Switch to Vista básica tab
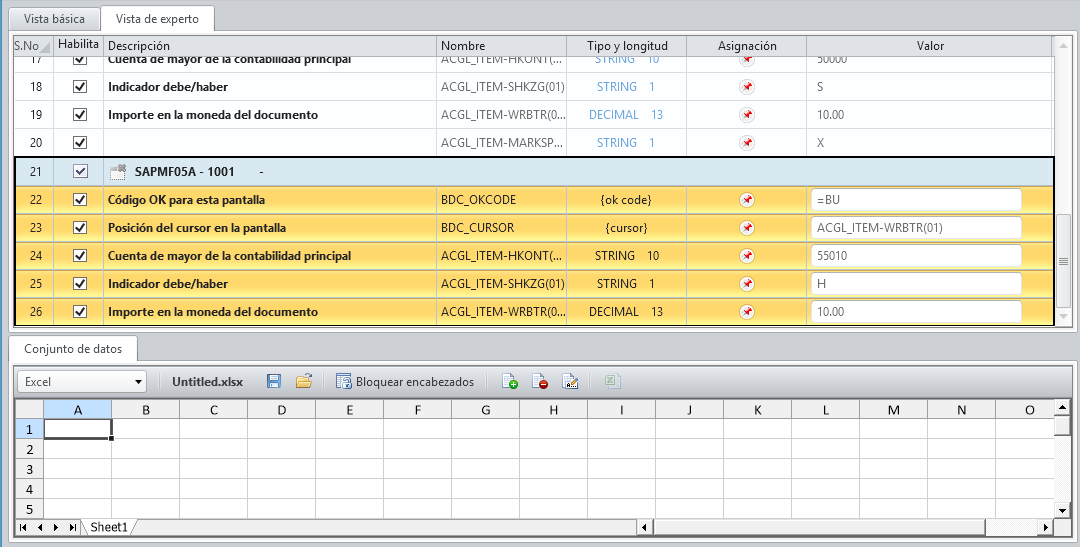Image resolution: width=1080 pixels, height=547 pixels. click(x=54, y=19)
